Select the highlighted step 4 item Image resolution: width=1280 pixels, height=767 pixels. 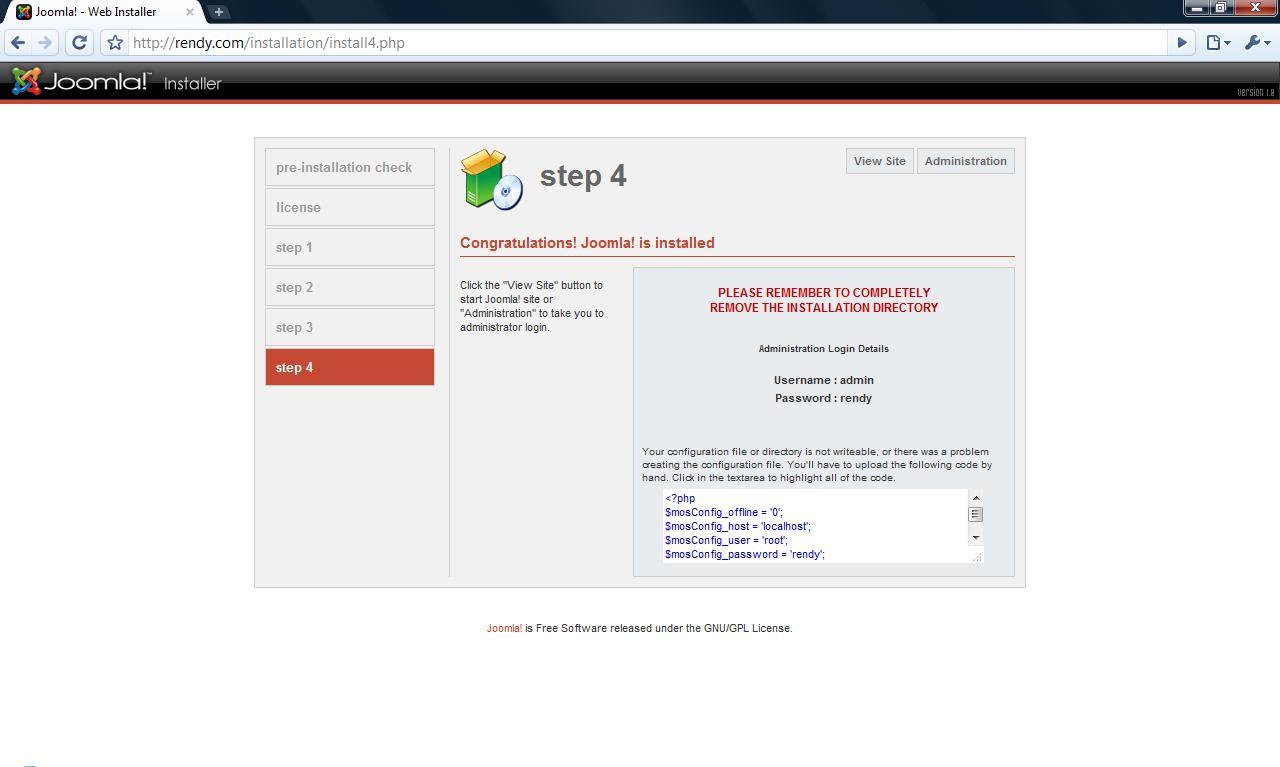350,367
